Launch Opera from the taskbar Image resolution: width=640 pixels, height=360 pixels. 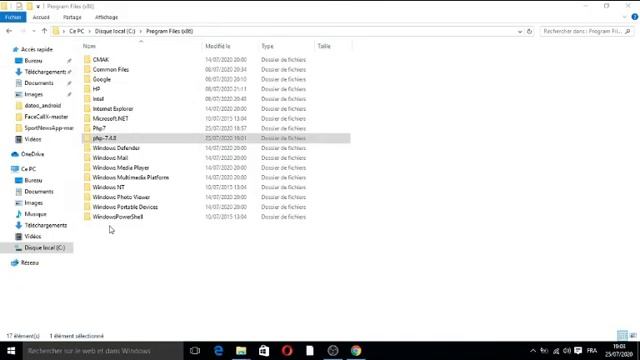287,351
